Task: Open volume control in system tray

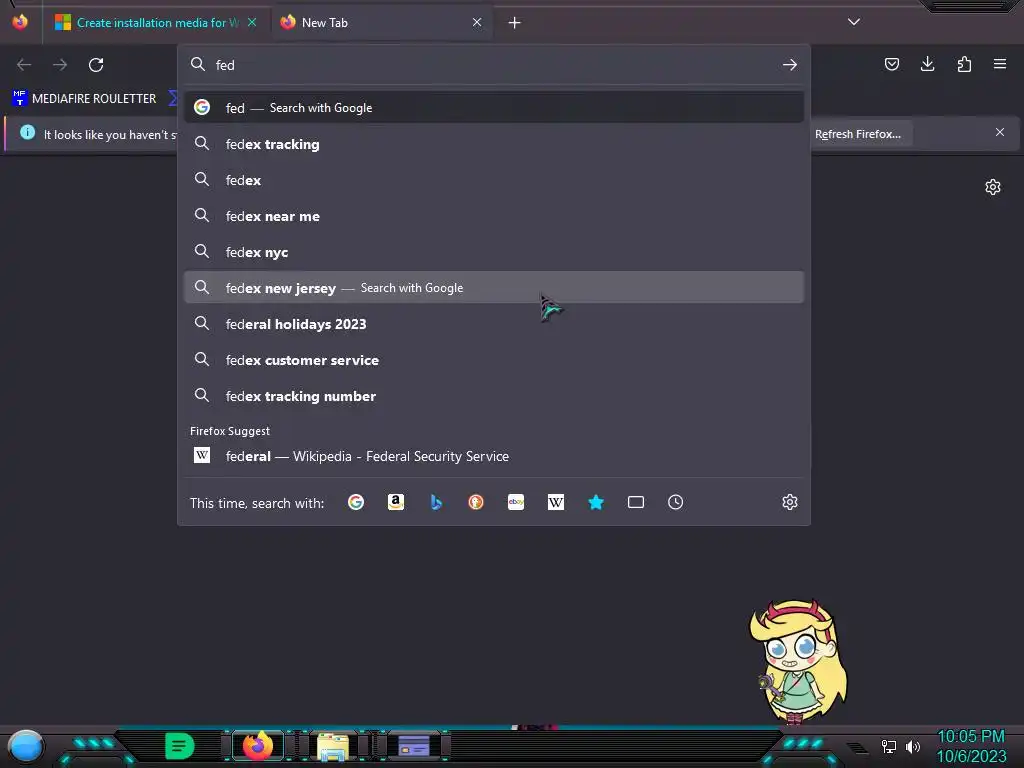Action: 913,746
